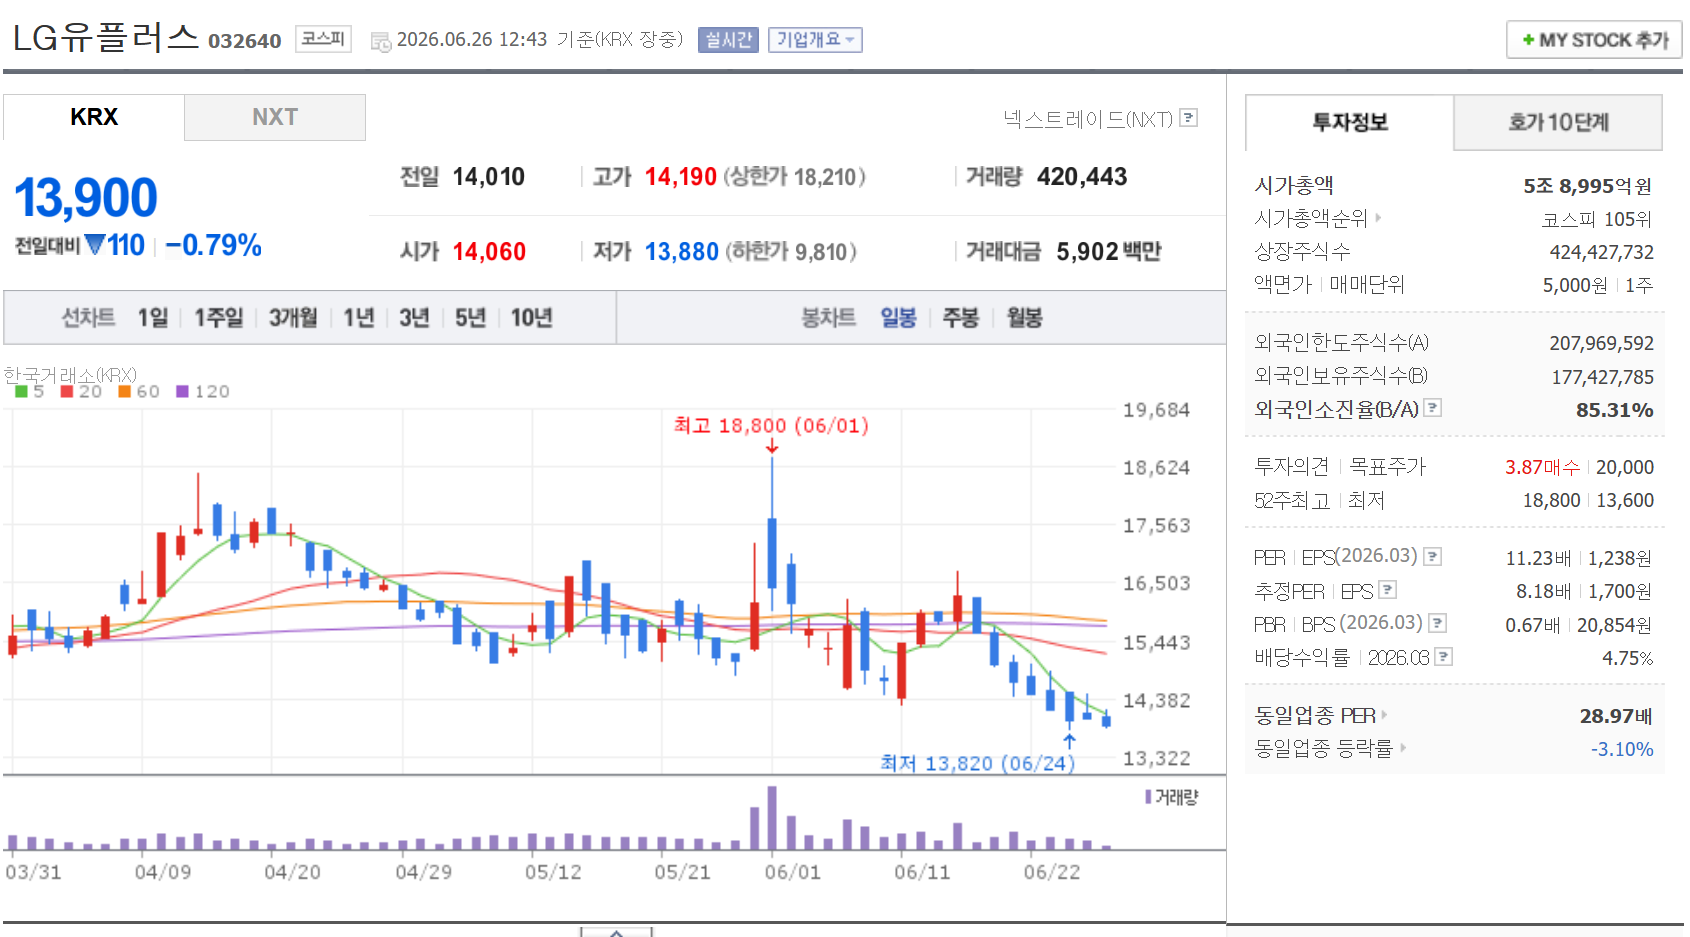The height and width of the screenshot is (937, 1690).
Task: Click purple 120-day moving average swatch
Action: coord(182,391)
